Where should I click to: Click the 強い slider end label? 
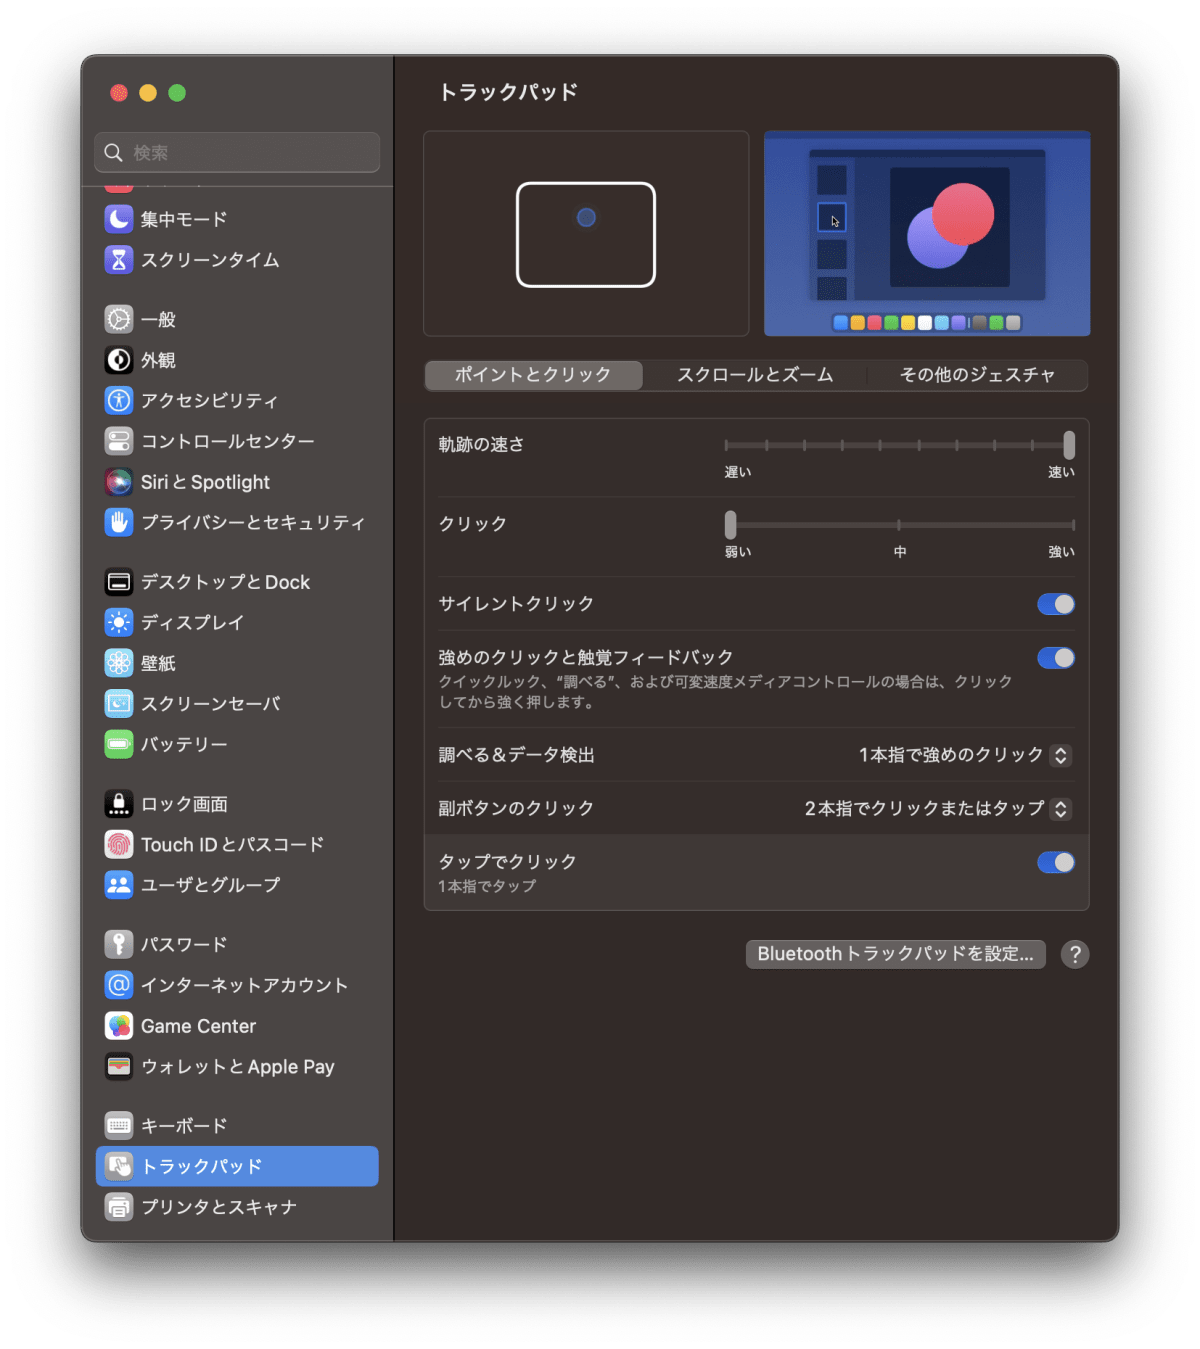pos(1061,552)
